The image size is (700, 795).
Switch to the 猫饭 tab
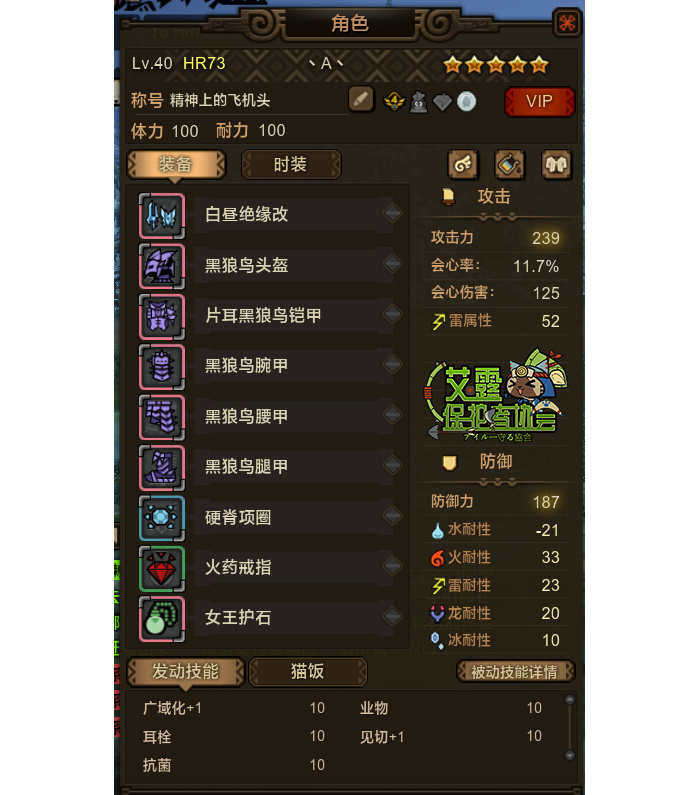click(308, 672)
